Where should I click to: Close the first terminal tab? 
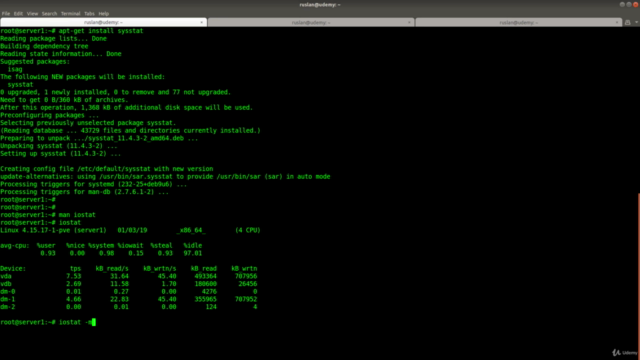202,22
